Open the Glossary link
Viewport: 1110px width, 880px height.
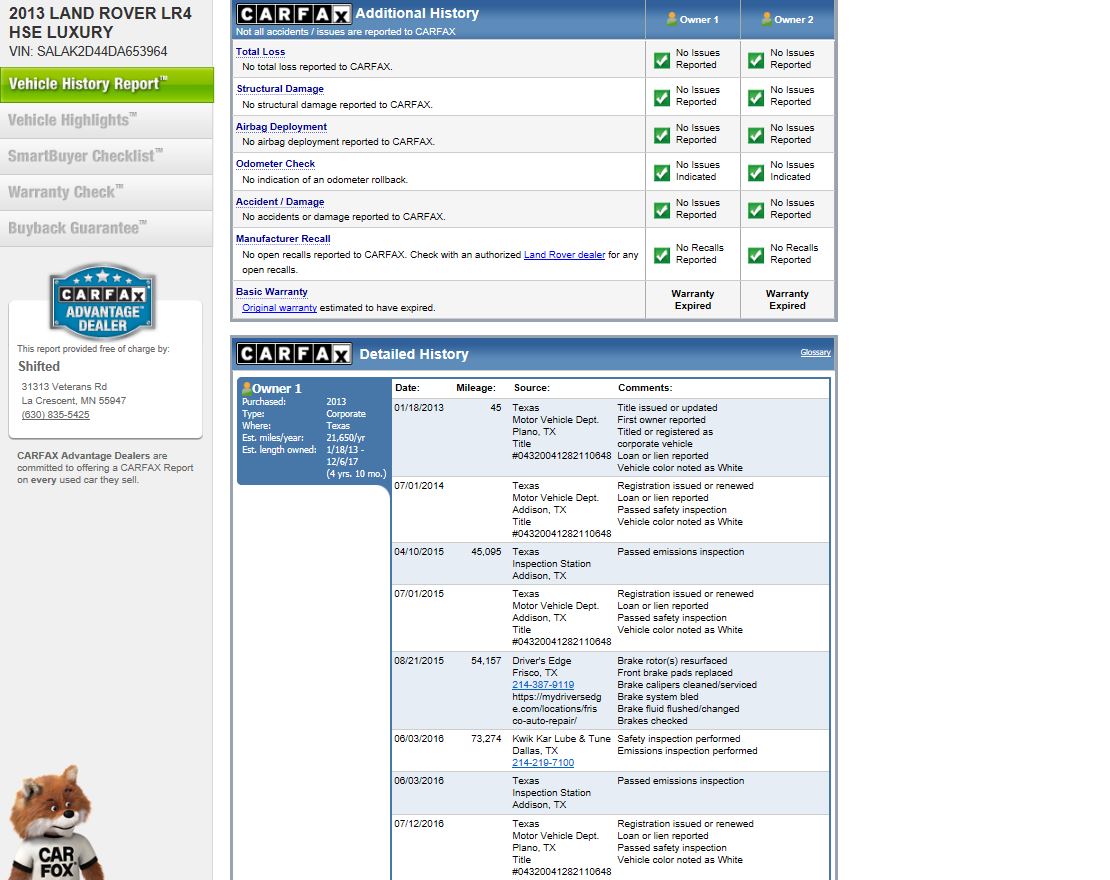point(816,353)
